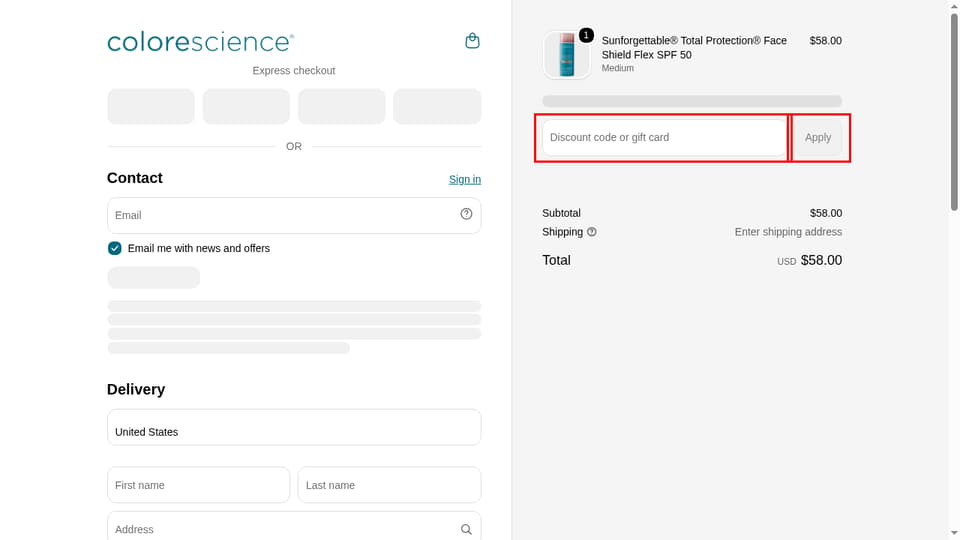Click the Colorescience logo

tap(200, 42)
